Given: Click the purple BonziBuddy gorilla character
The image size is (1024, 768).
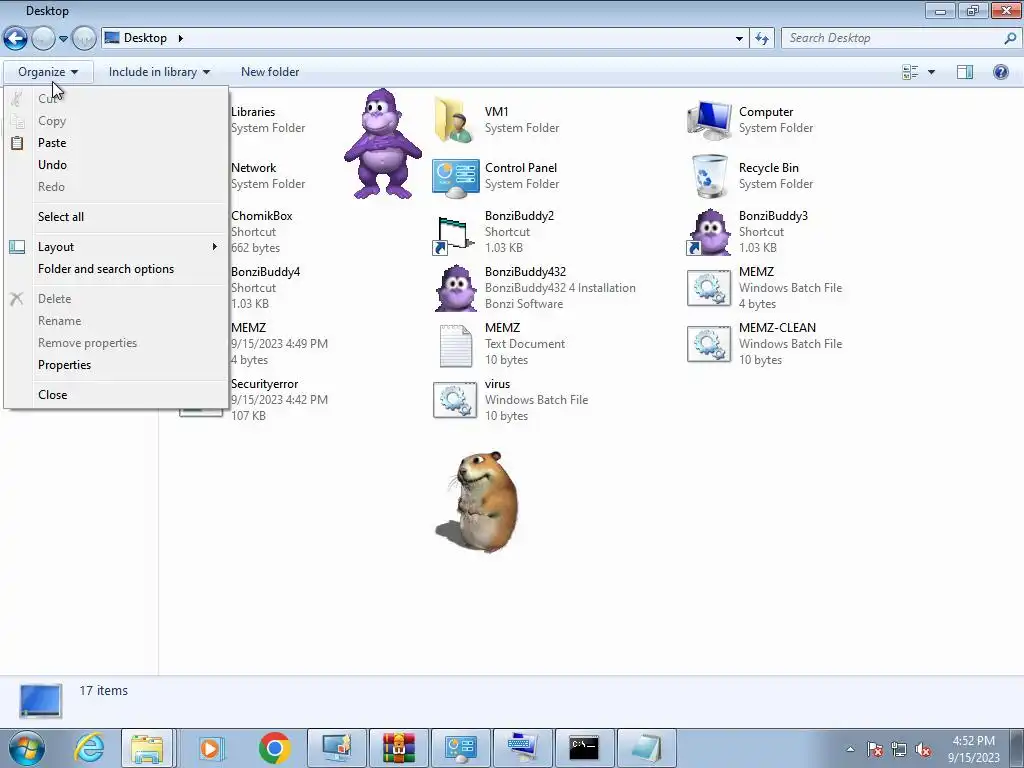Looking at the screenshot, I should coord(383,144).
